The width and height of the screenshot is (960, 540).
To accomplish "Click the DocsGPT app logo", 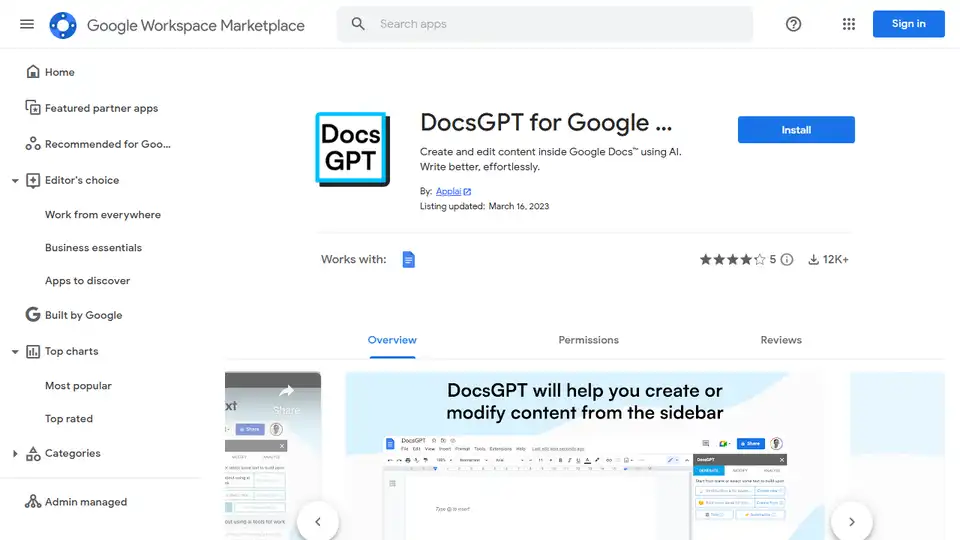I will point(353,149).
